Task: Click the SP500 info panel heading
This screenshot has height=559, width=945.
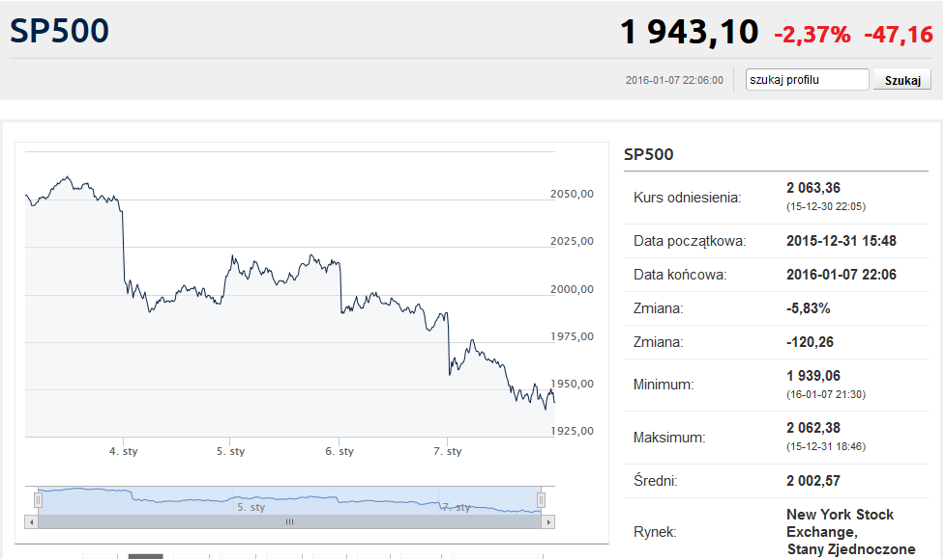Action: 649,154
